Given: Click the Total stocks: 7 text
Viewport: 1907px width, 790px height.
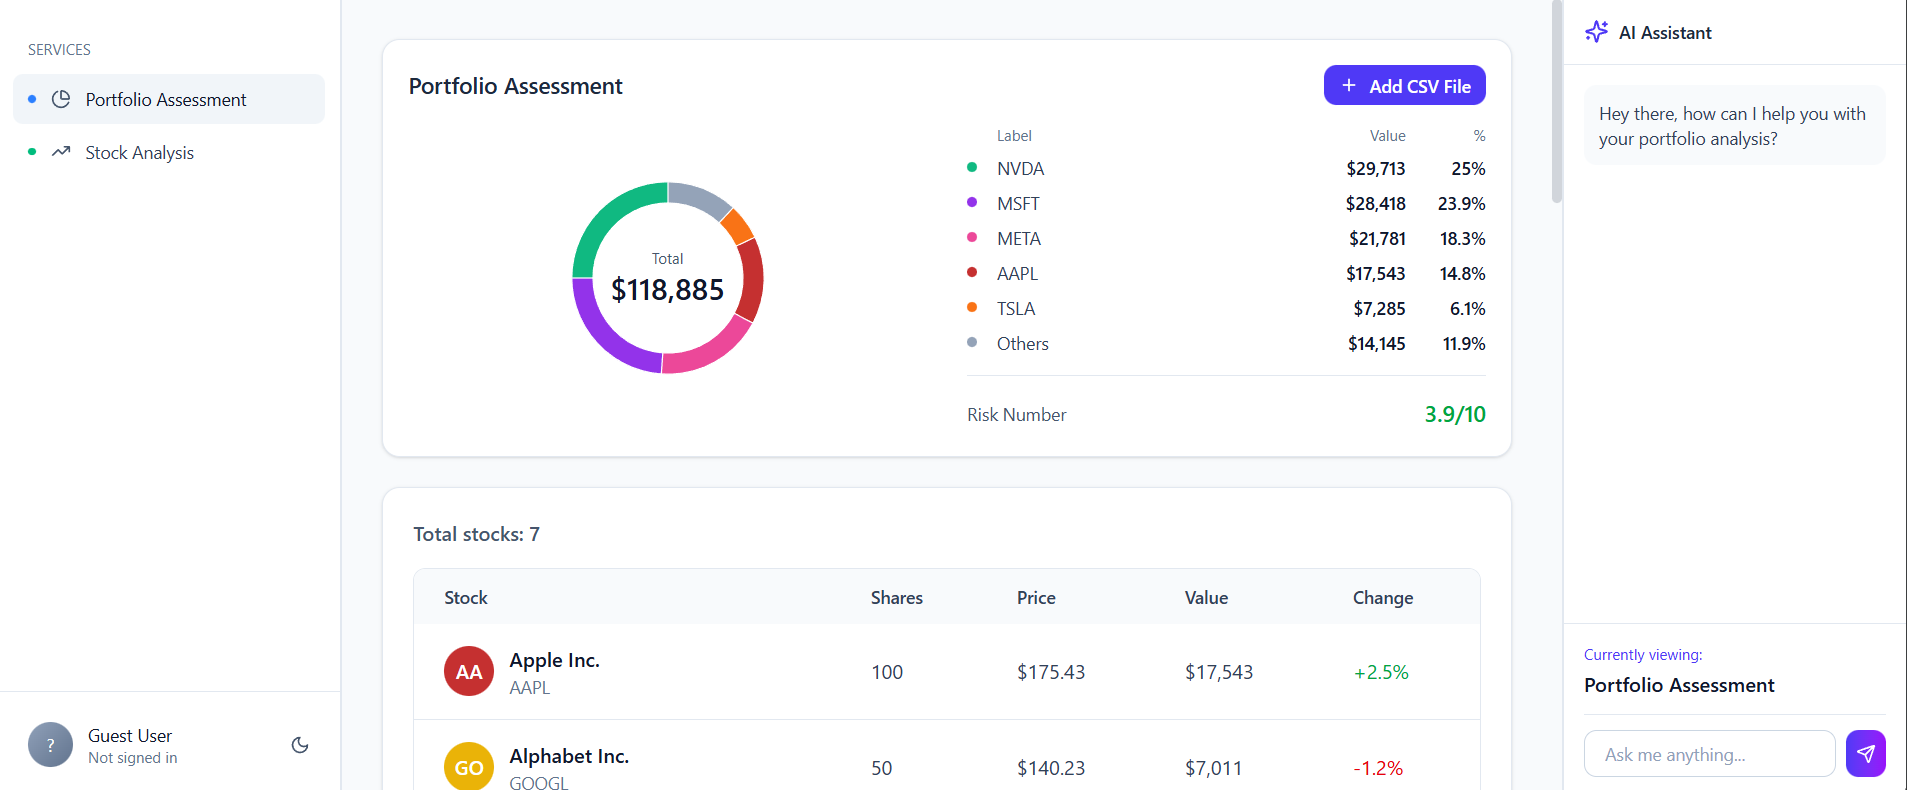Looking at the screenshot, I should (476, 534).
